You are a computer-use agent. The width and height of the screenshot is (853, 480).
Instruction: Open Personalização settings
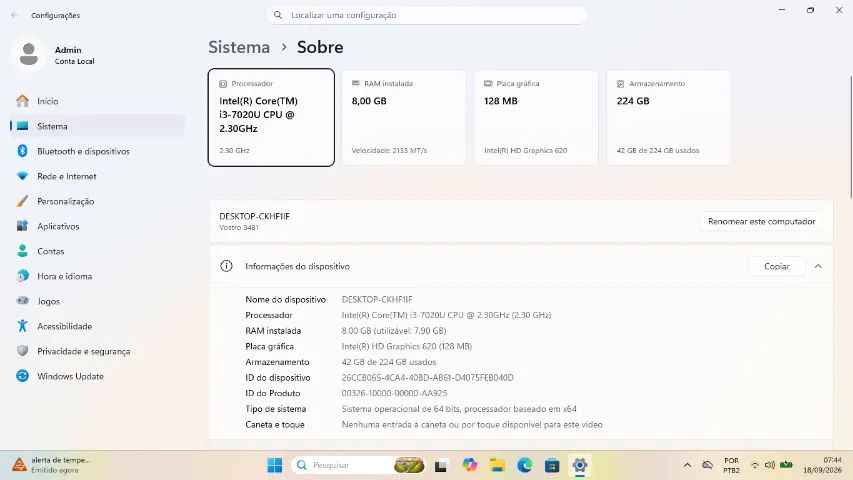click(97, 201)
